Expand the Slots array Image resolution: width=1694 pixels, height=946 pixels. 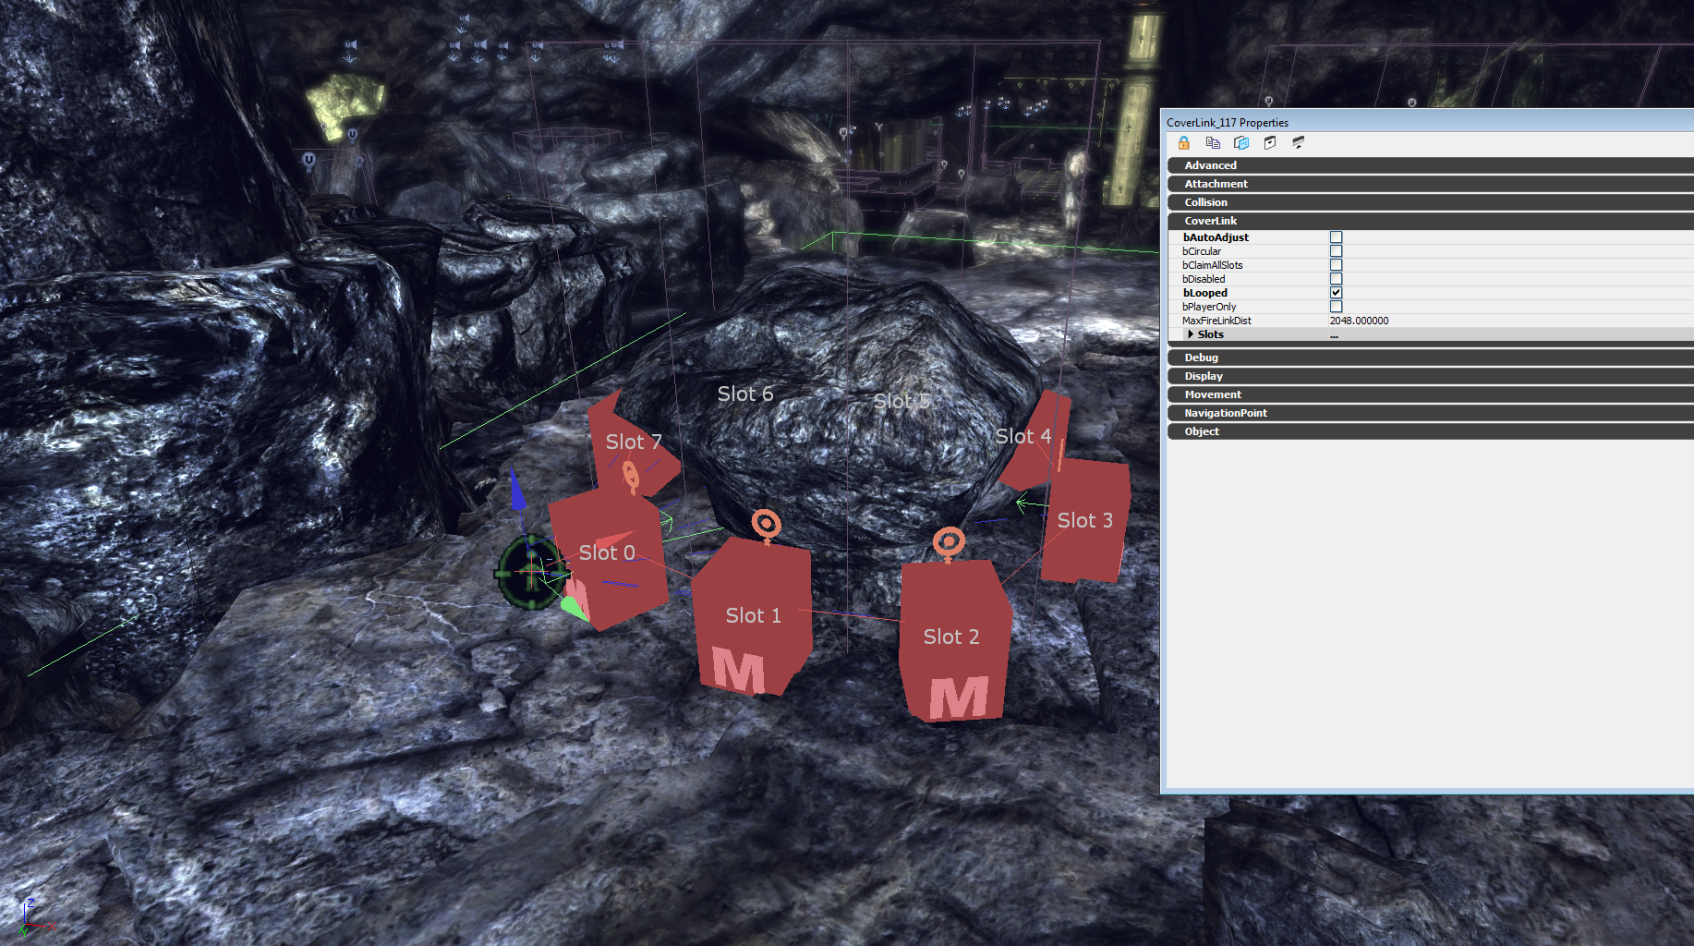click(x=1190, y=334)
